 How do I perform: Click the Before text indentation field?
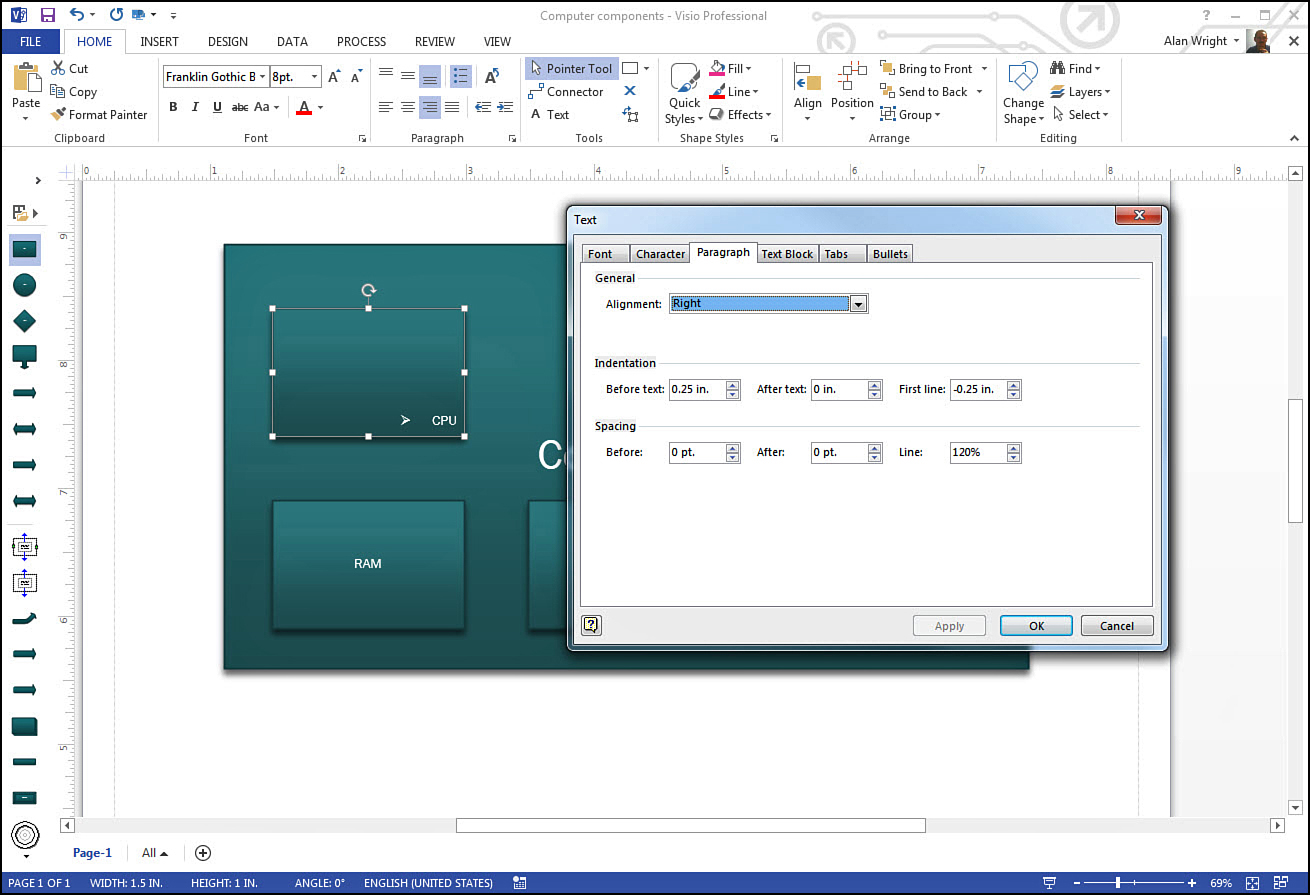tap(697, 389)
